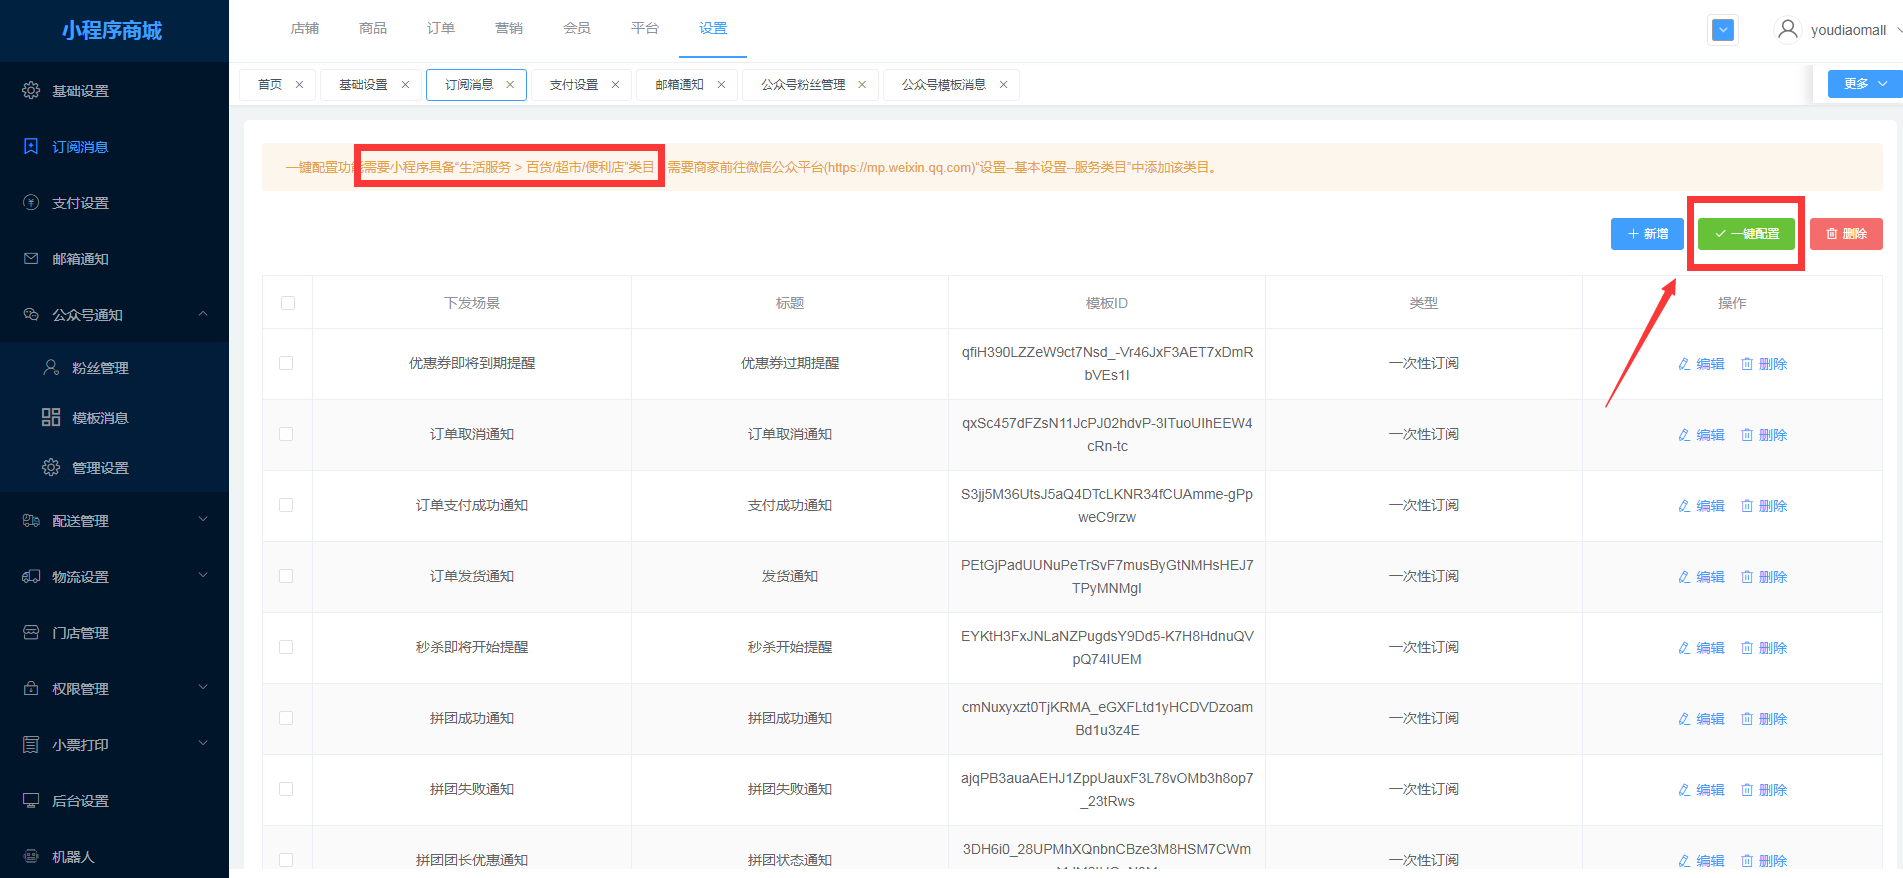Screen dimensions: 1903x878
Task: Click the green 一键配置 button
Action: pos(1746,234)
